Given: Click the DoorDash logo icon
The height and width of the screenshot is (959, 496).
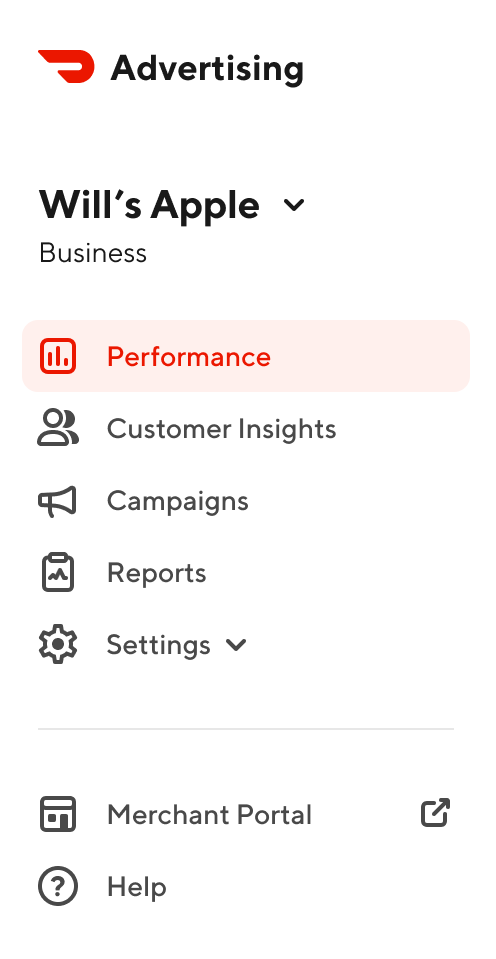Looking at the screenshot, I should tap(66, 66).
